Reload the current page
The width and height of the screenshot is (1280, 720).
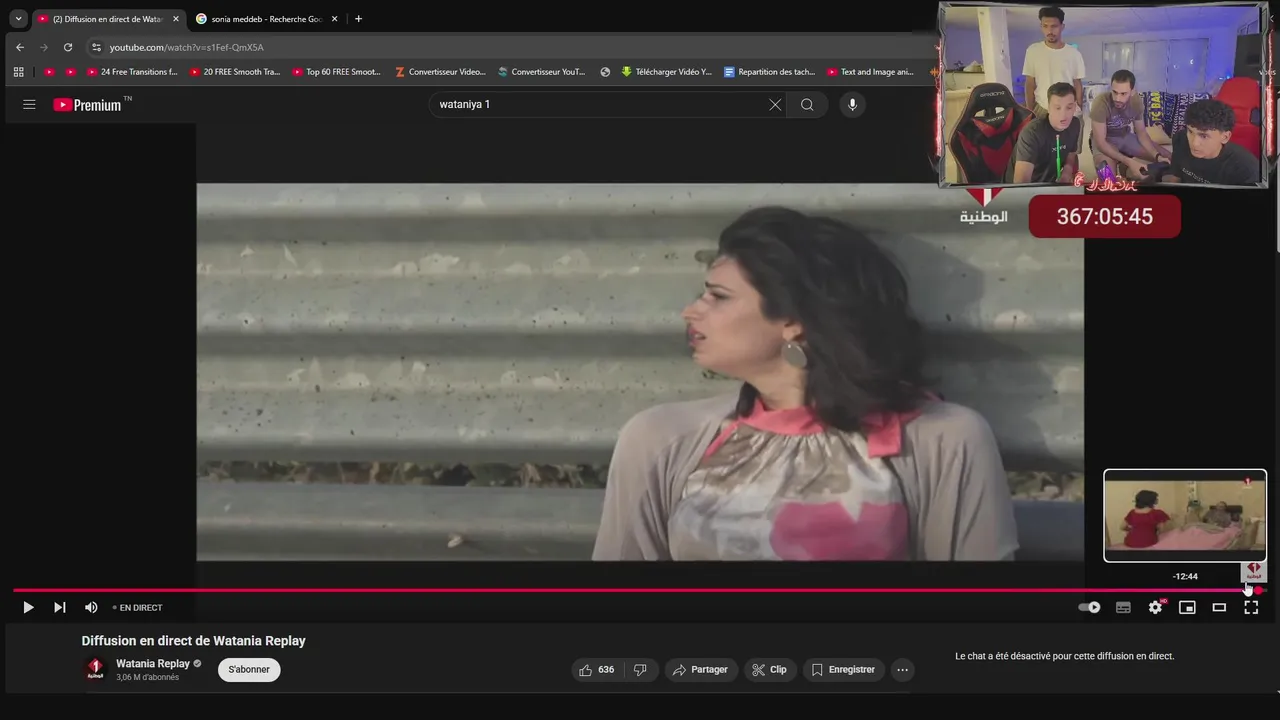[68, 47]
